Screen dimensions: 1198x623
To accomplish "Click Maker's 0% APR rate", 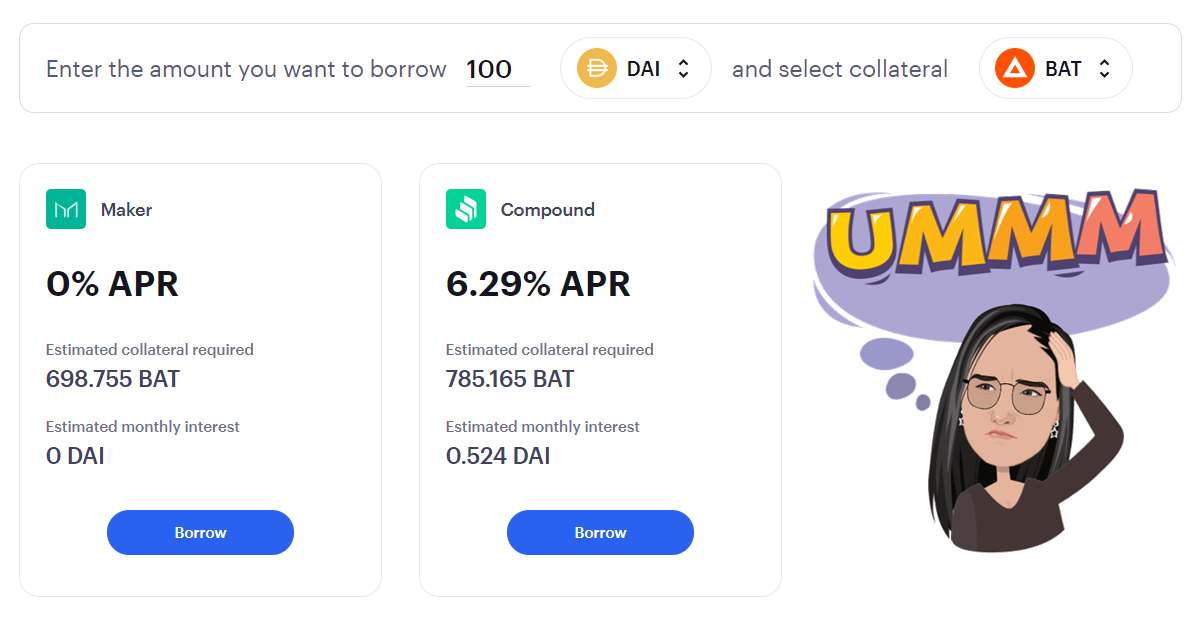I will 112,285.
